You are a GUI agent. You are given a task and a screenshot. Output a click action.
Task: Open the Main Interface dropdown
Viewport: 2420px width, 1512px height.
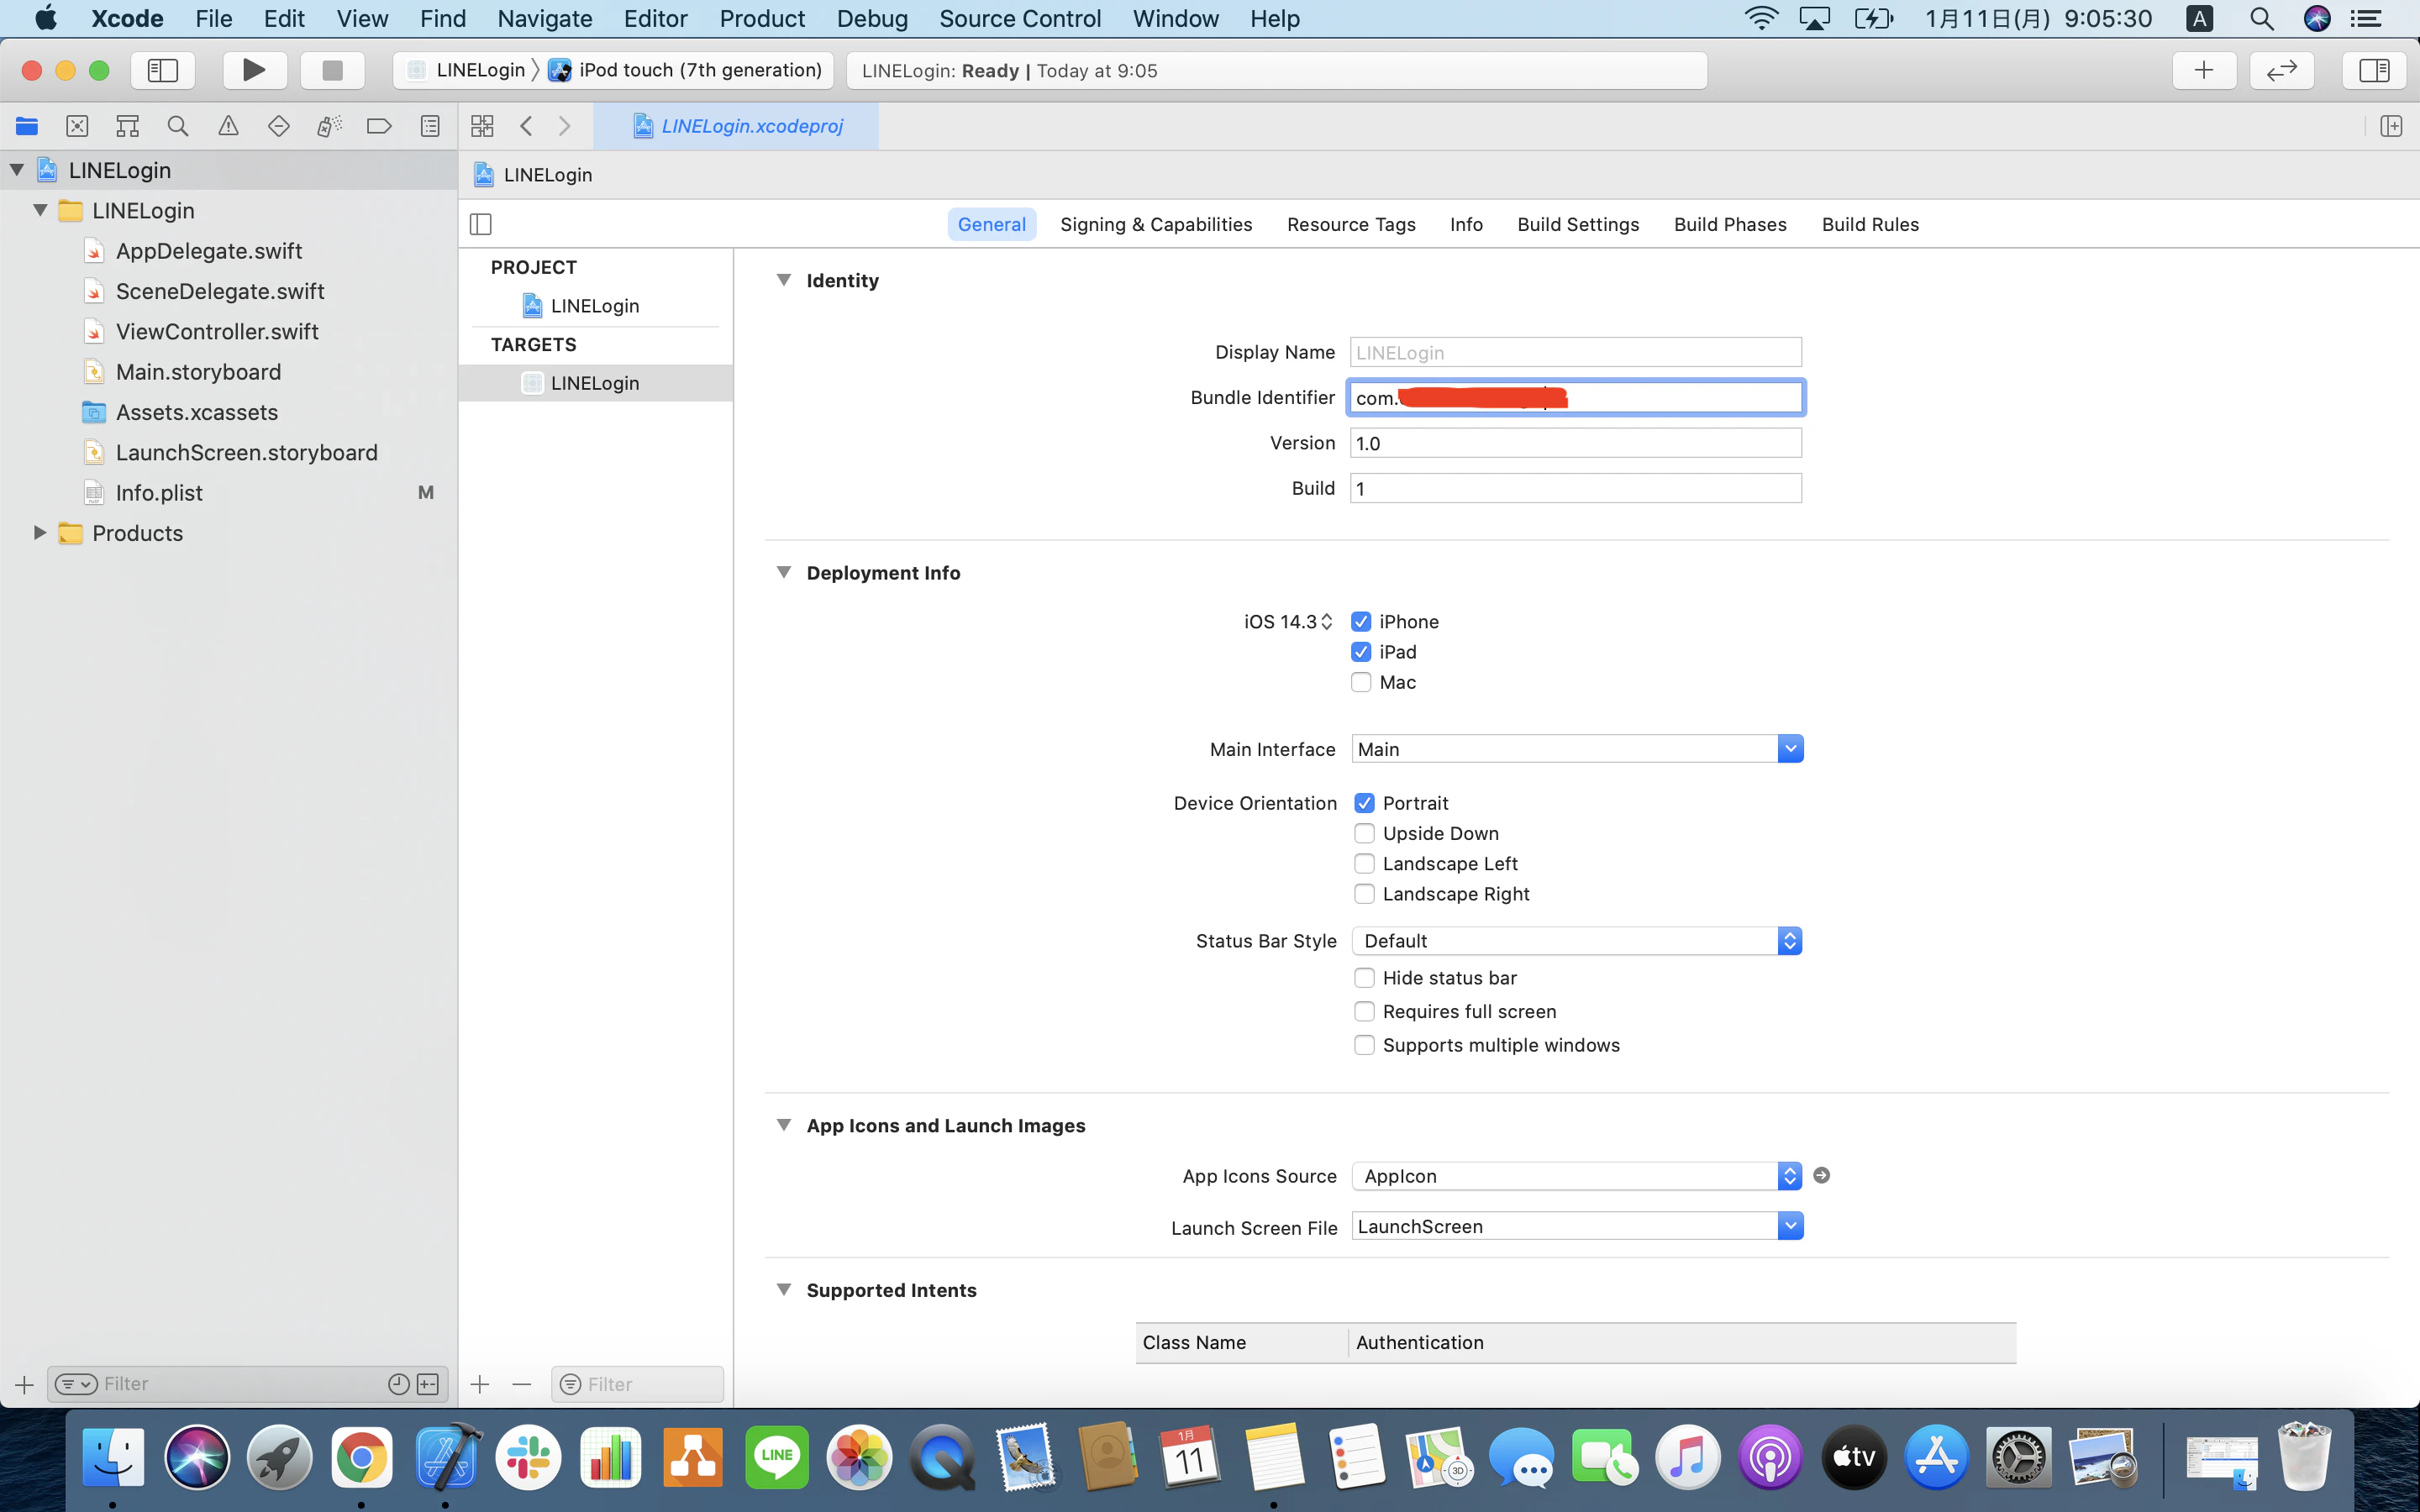point(1790,749)
